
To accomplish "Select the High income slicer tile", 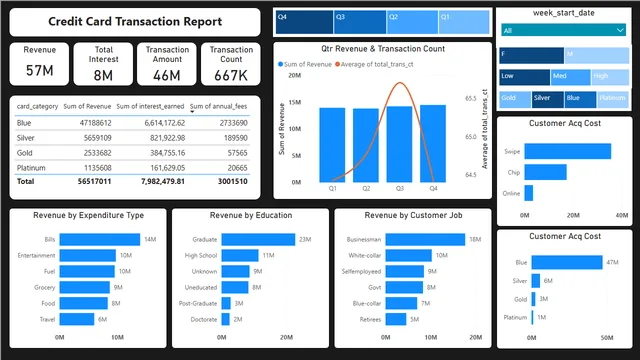I will 610,77.
